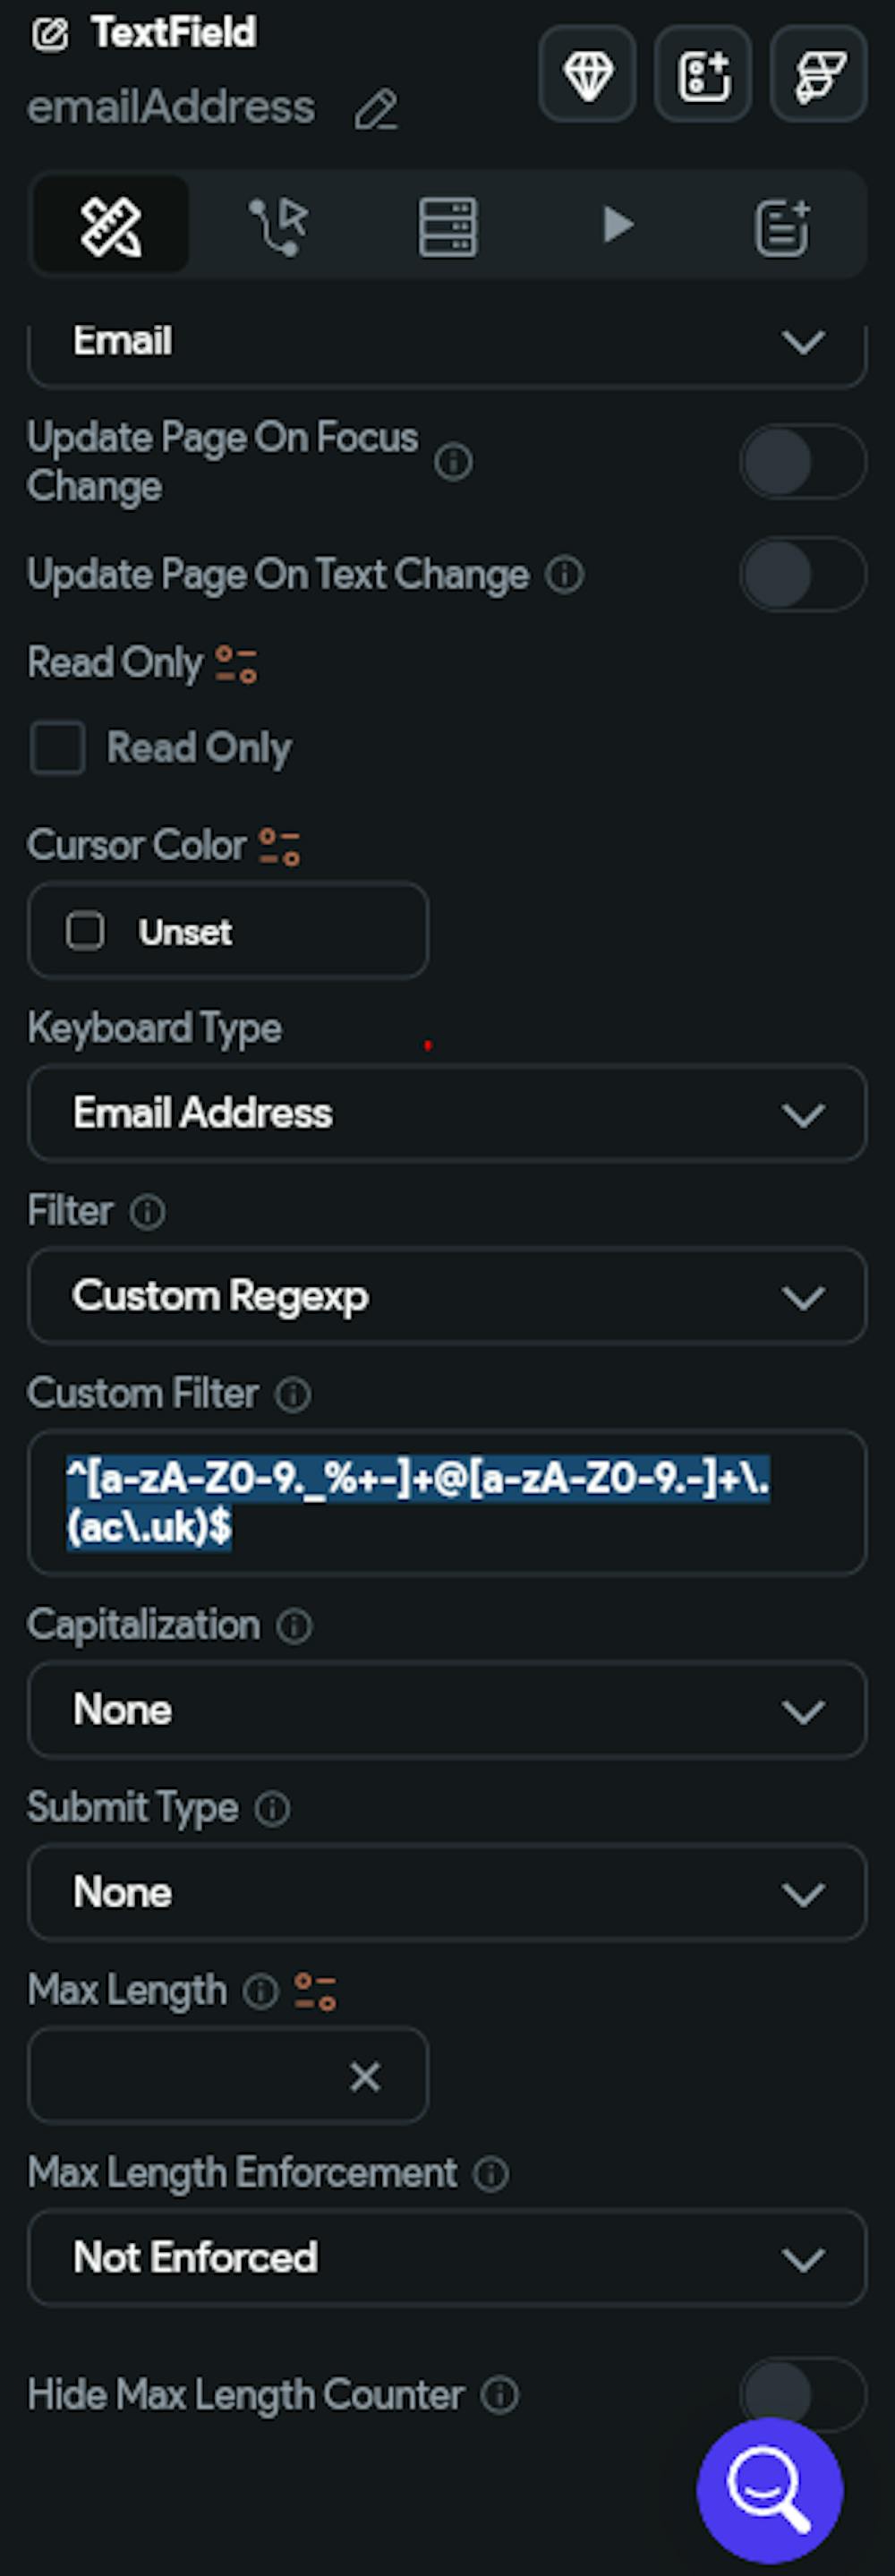Click the Unset cursor color swatch
The width and height of the screenshot is (895, 2576).
85,931
